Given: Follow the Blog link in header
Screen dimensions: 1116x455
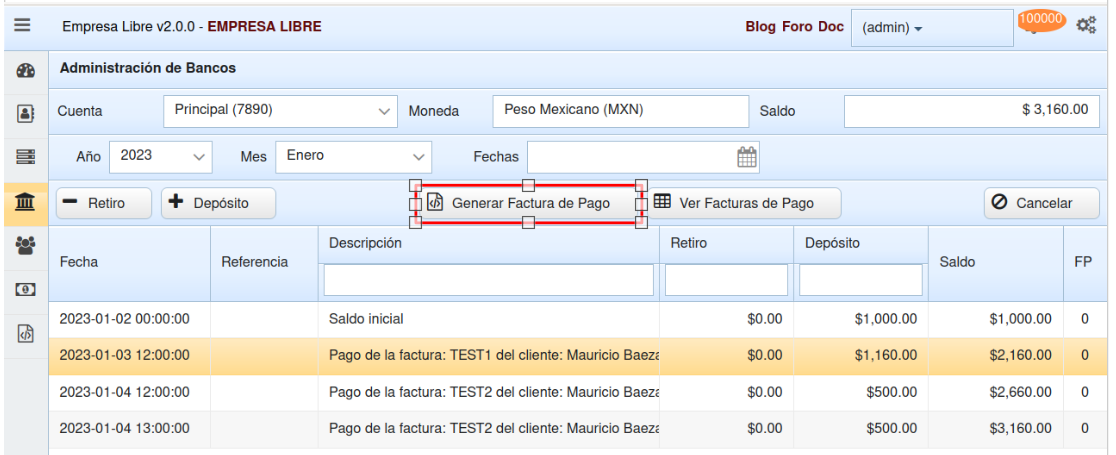Looking at the screenshot, I should pos(761,26).
